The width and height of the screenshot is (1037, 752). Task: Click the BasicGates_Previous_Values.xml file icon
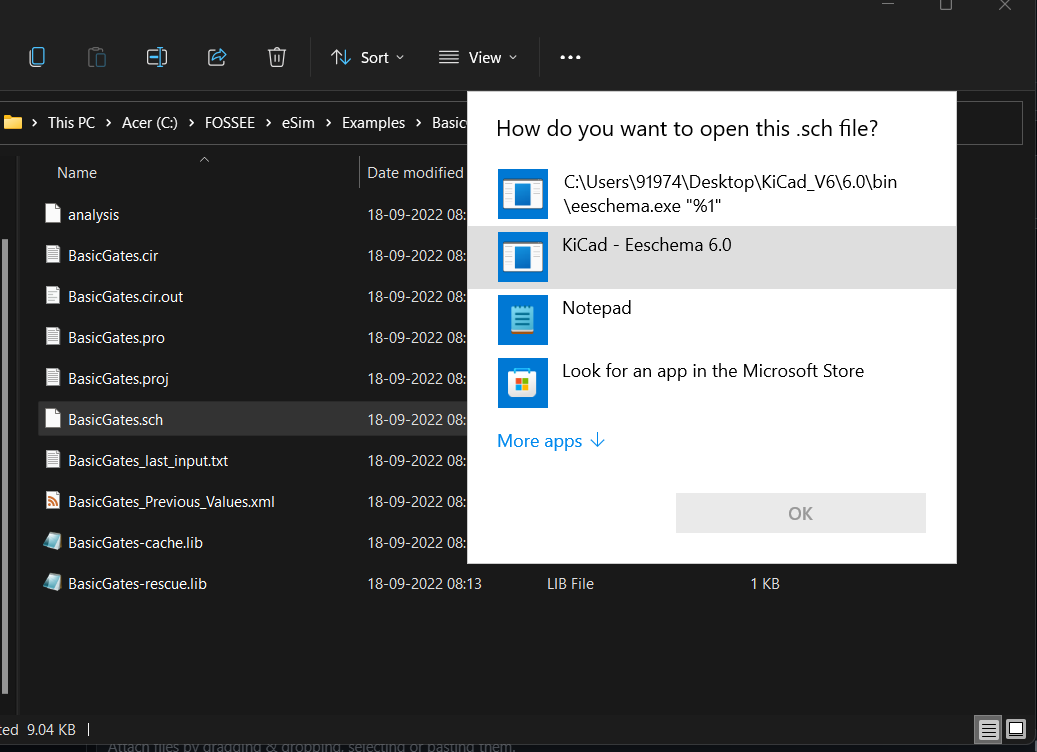(53, 500)
